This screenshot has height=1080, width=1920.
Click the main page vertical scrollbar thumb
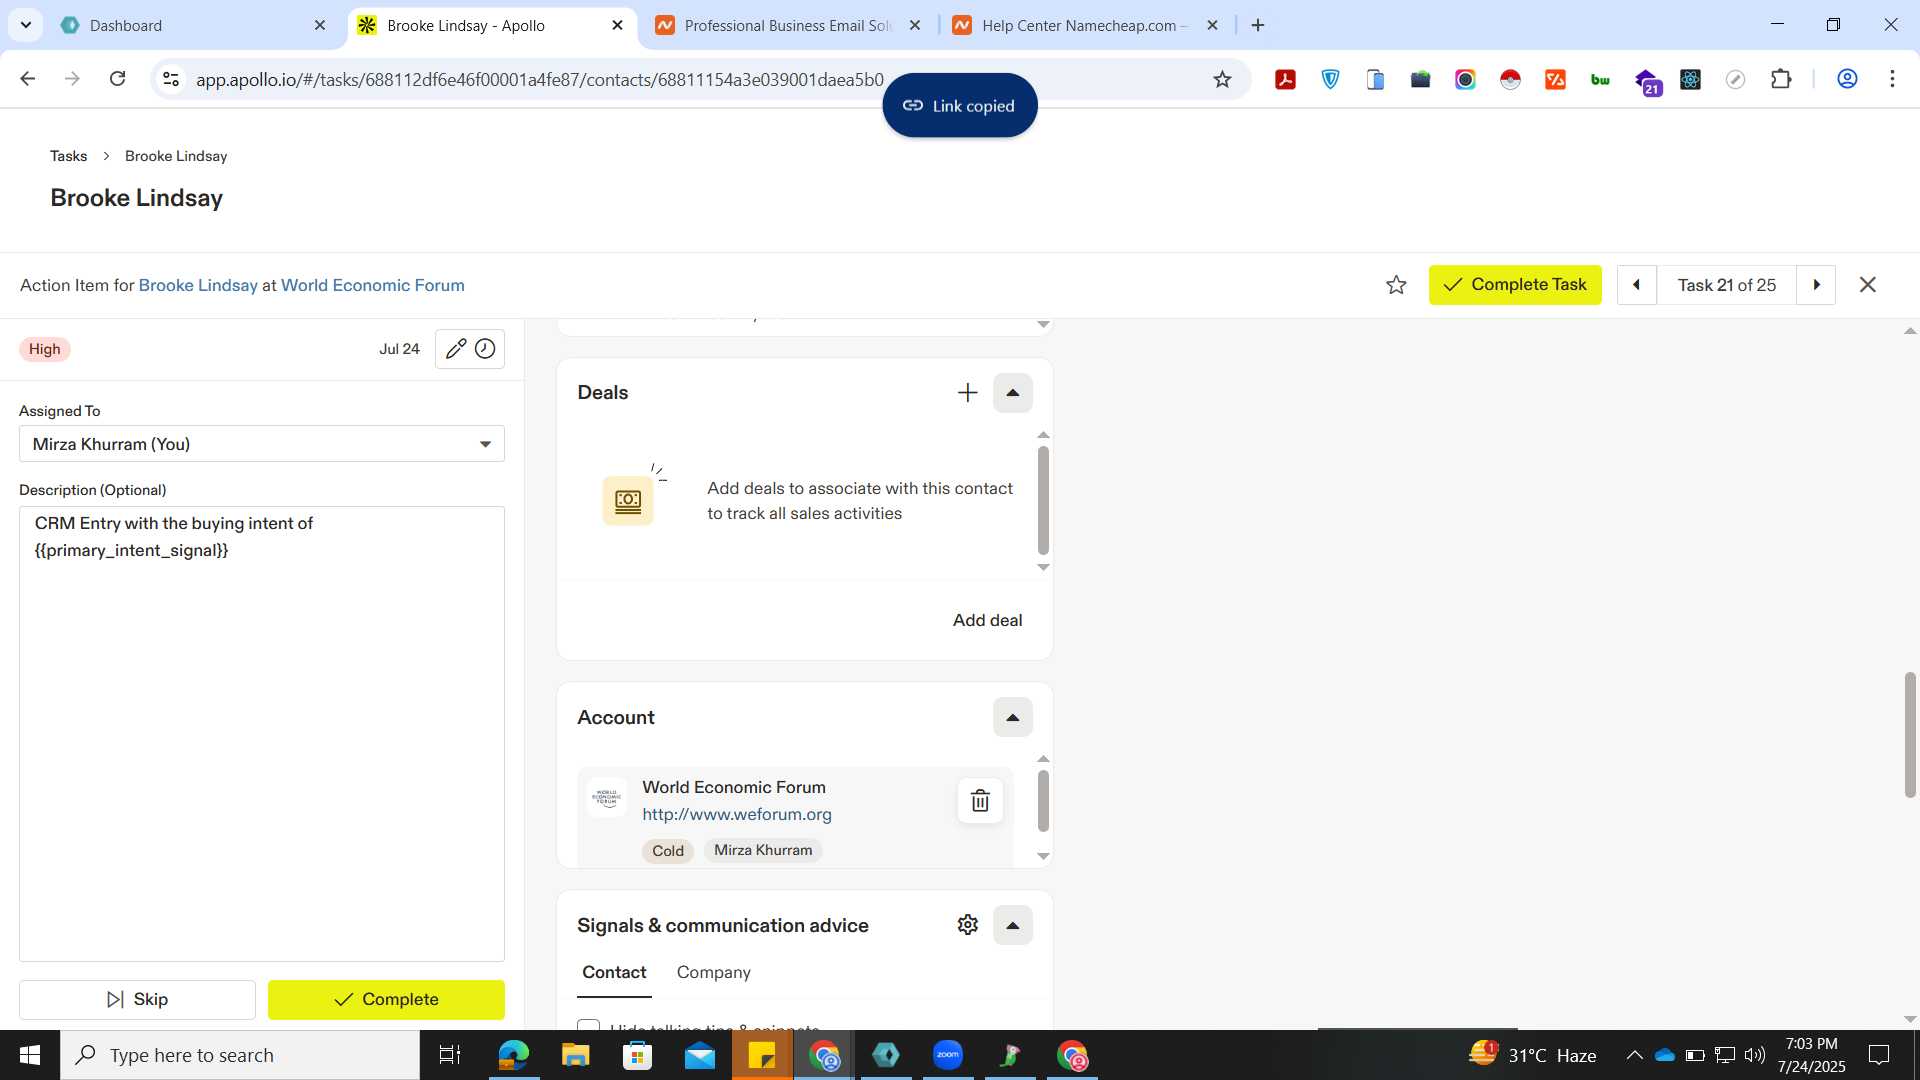[x=1910, y=735]
